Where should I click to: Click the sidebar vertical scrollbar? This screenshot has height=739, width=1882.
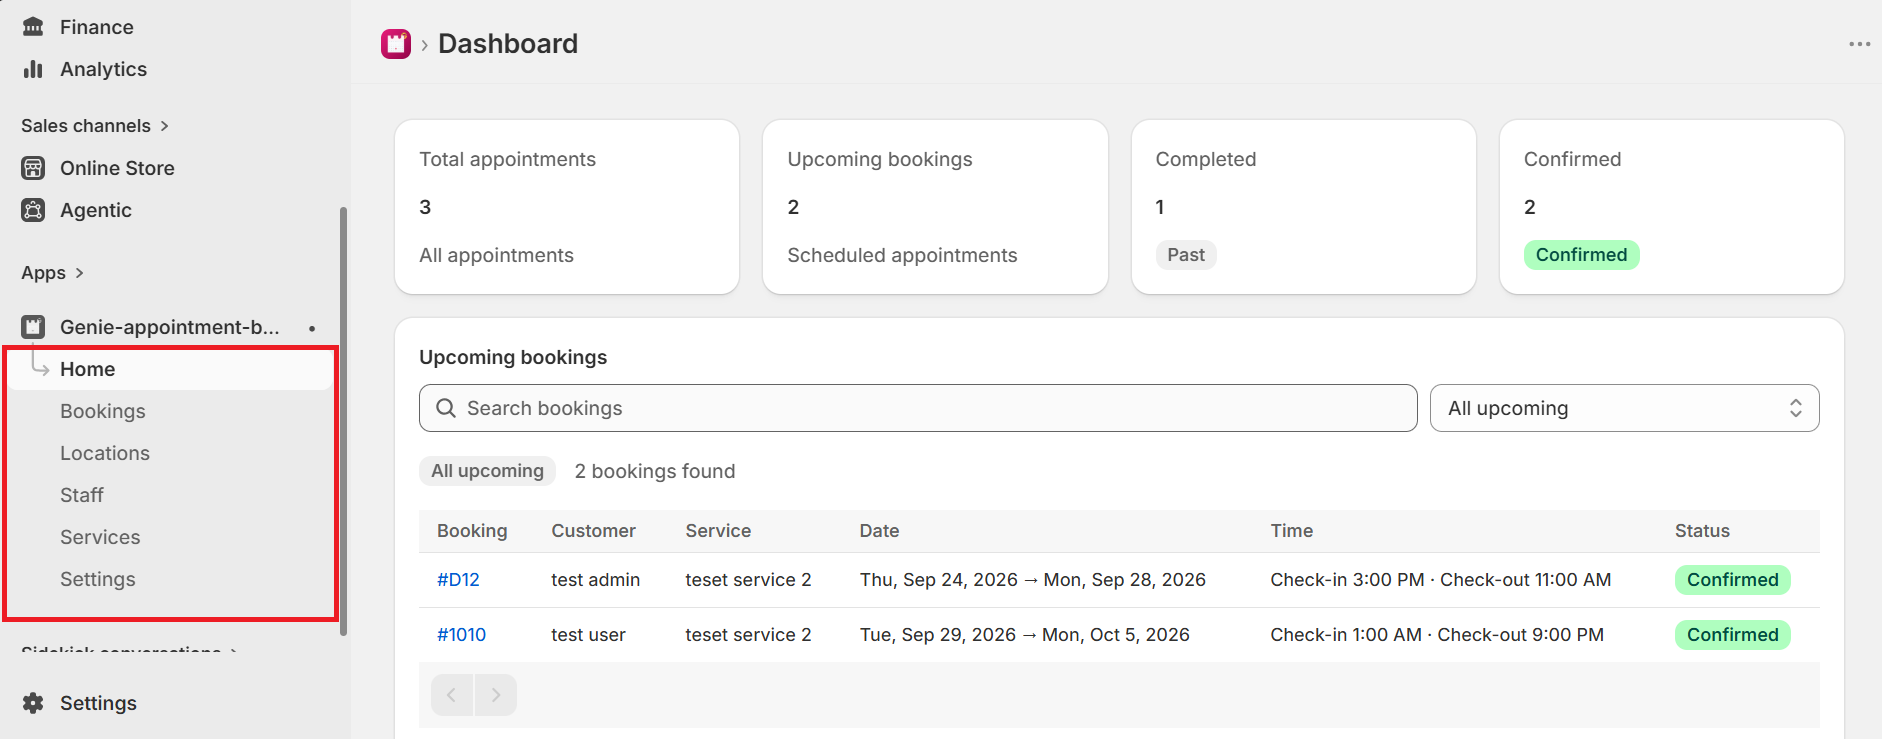point(343,420)
